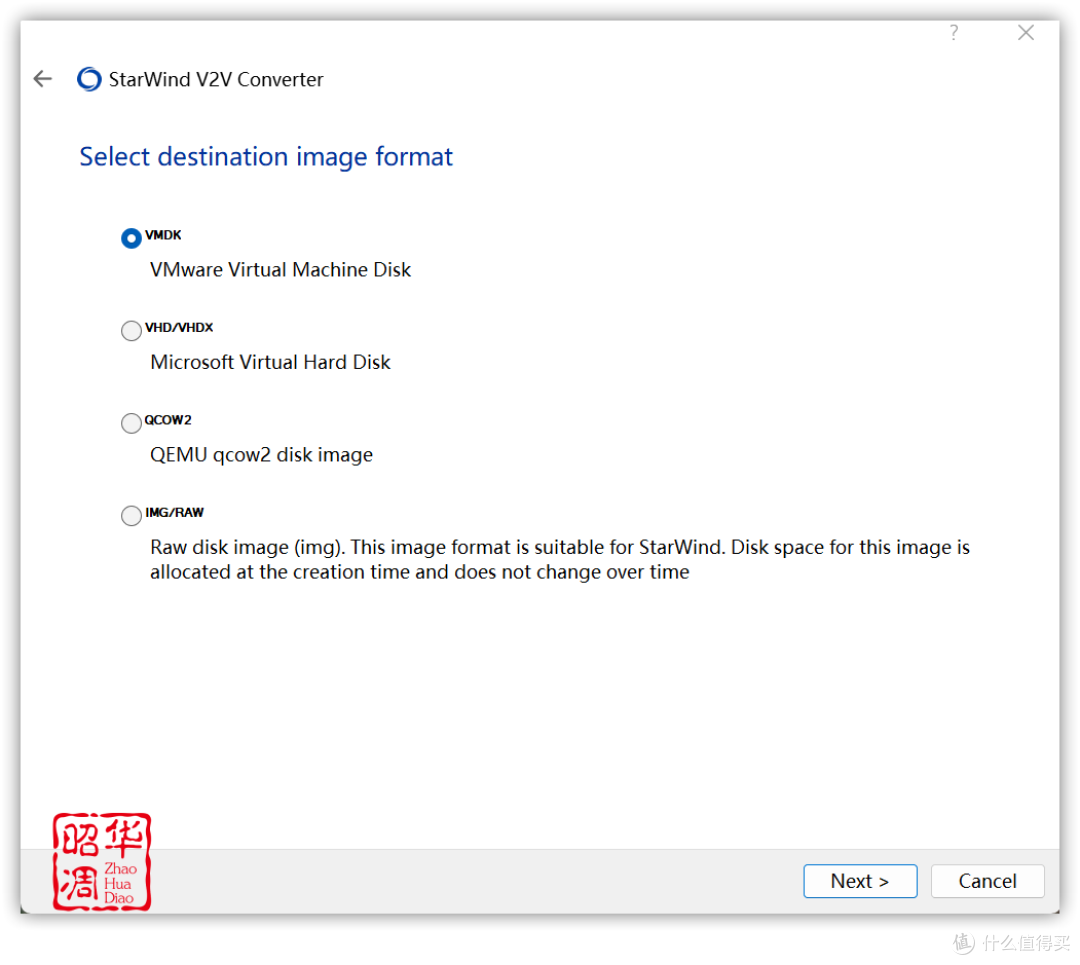1080x965 pixels.
Task: Click the 'Select destination image format' heading
Action: point(266,157)
